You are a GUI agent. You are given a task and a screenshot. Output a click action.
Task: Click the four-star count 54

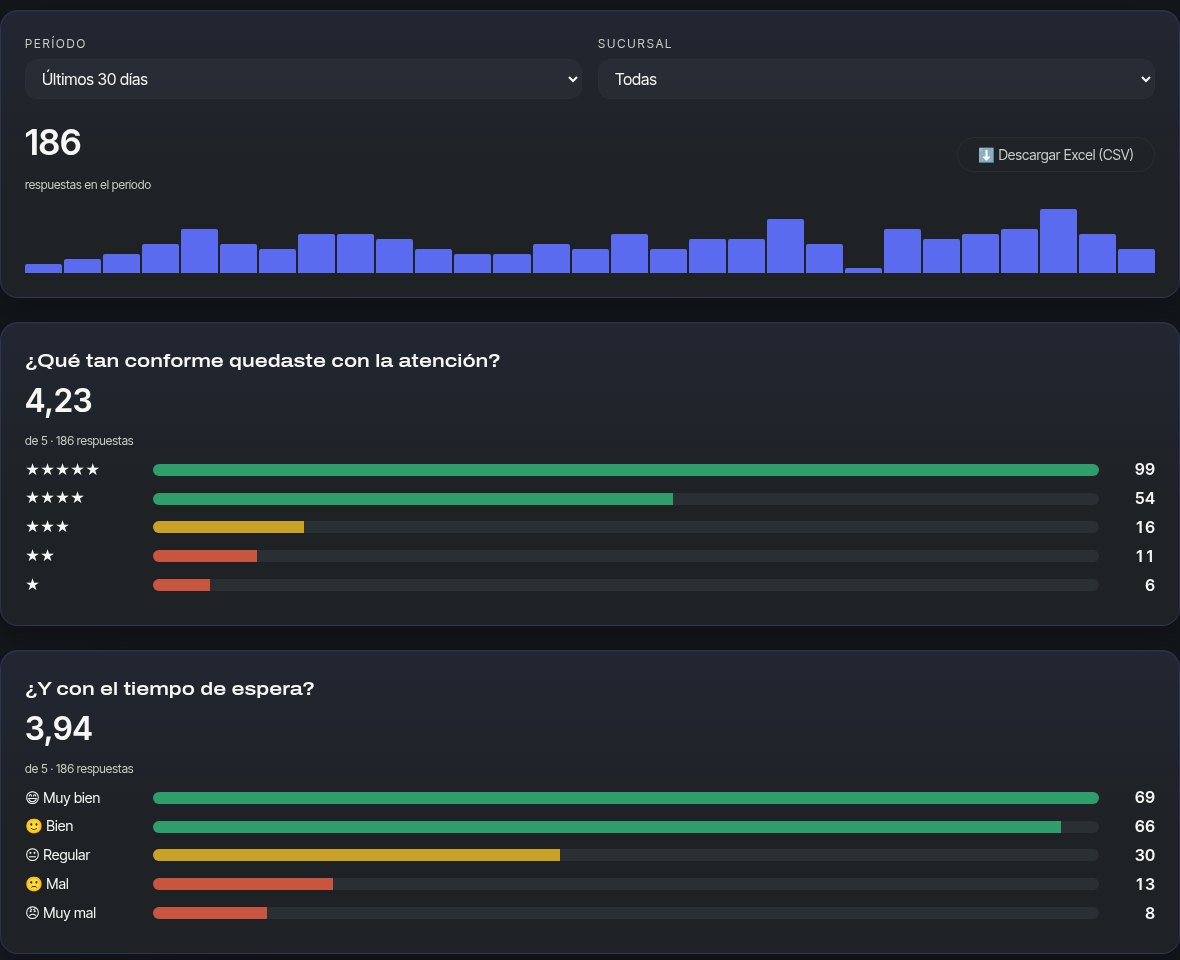pos(1145,498)
